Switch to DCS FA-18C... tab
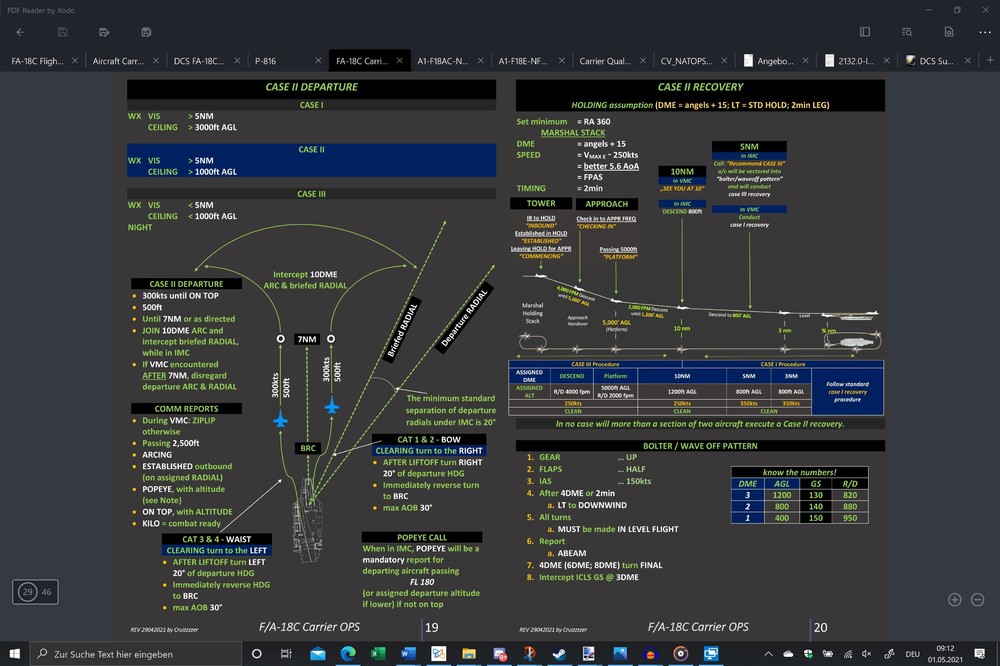1000x666 pixels. (199, 61)
